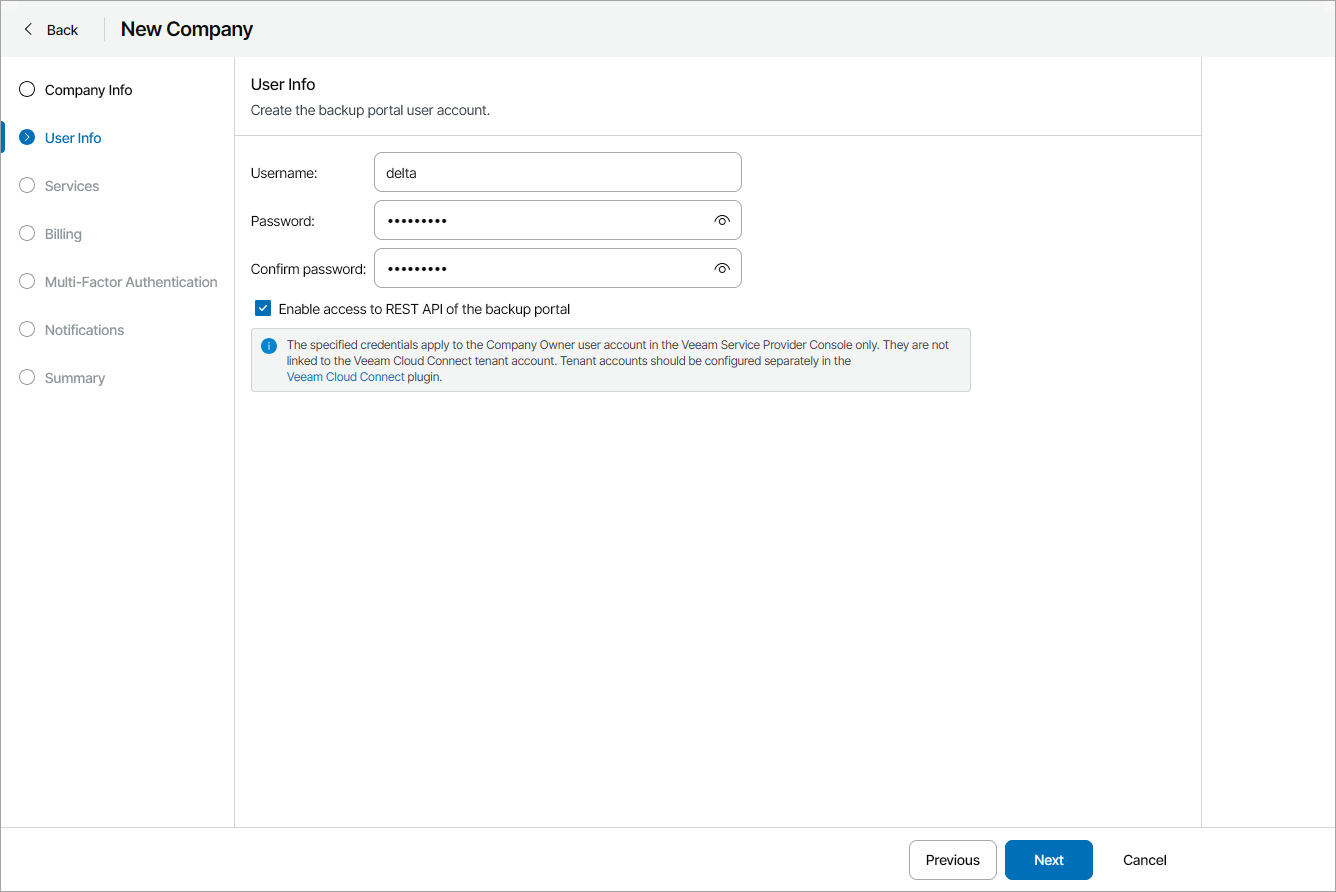Viewport: 1336px width, 892px height.
Task: Click into the Username field
Action: [x=557, y=172]
